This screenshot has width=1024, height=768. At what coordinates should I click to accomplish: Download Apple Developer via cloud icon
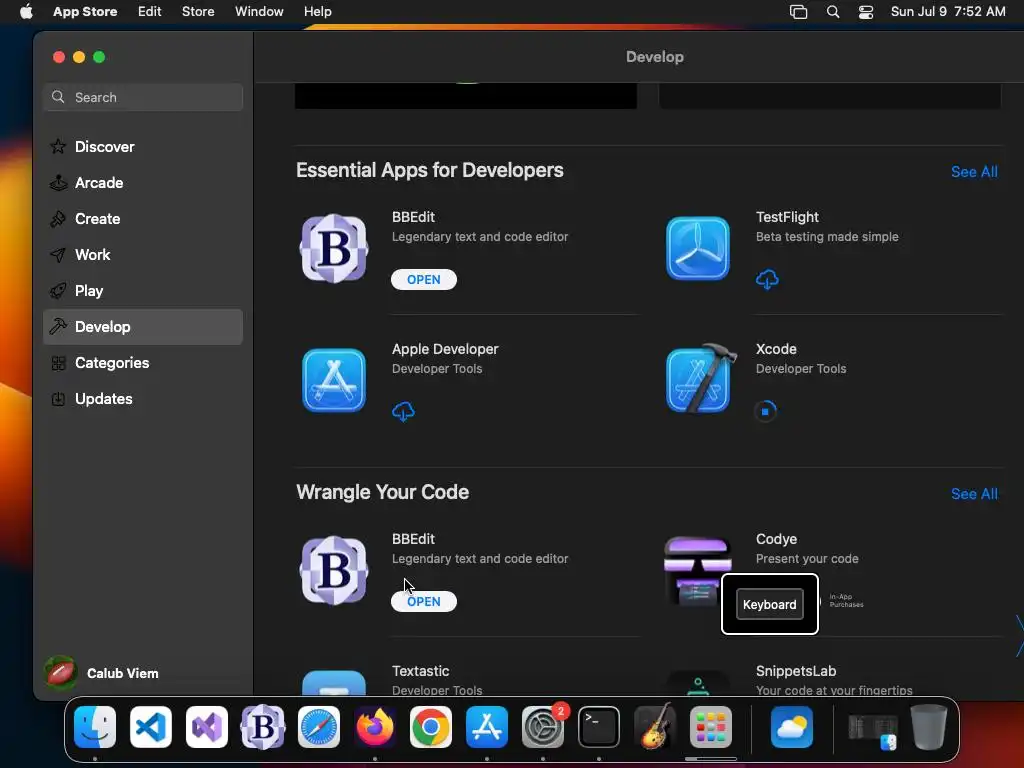(403, 411)
